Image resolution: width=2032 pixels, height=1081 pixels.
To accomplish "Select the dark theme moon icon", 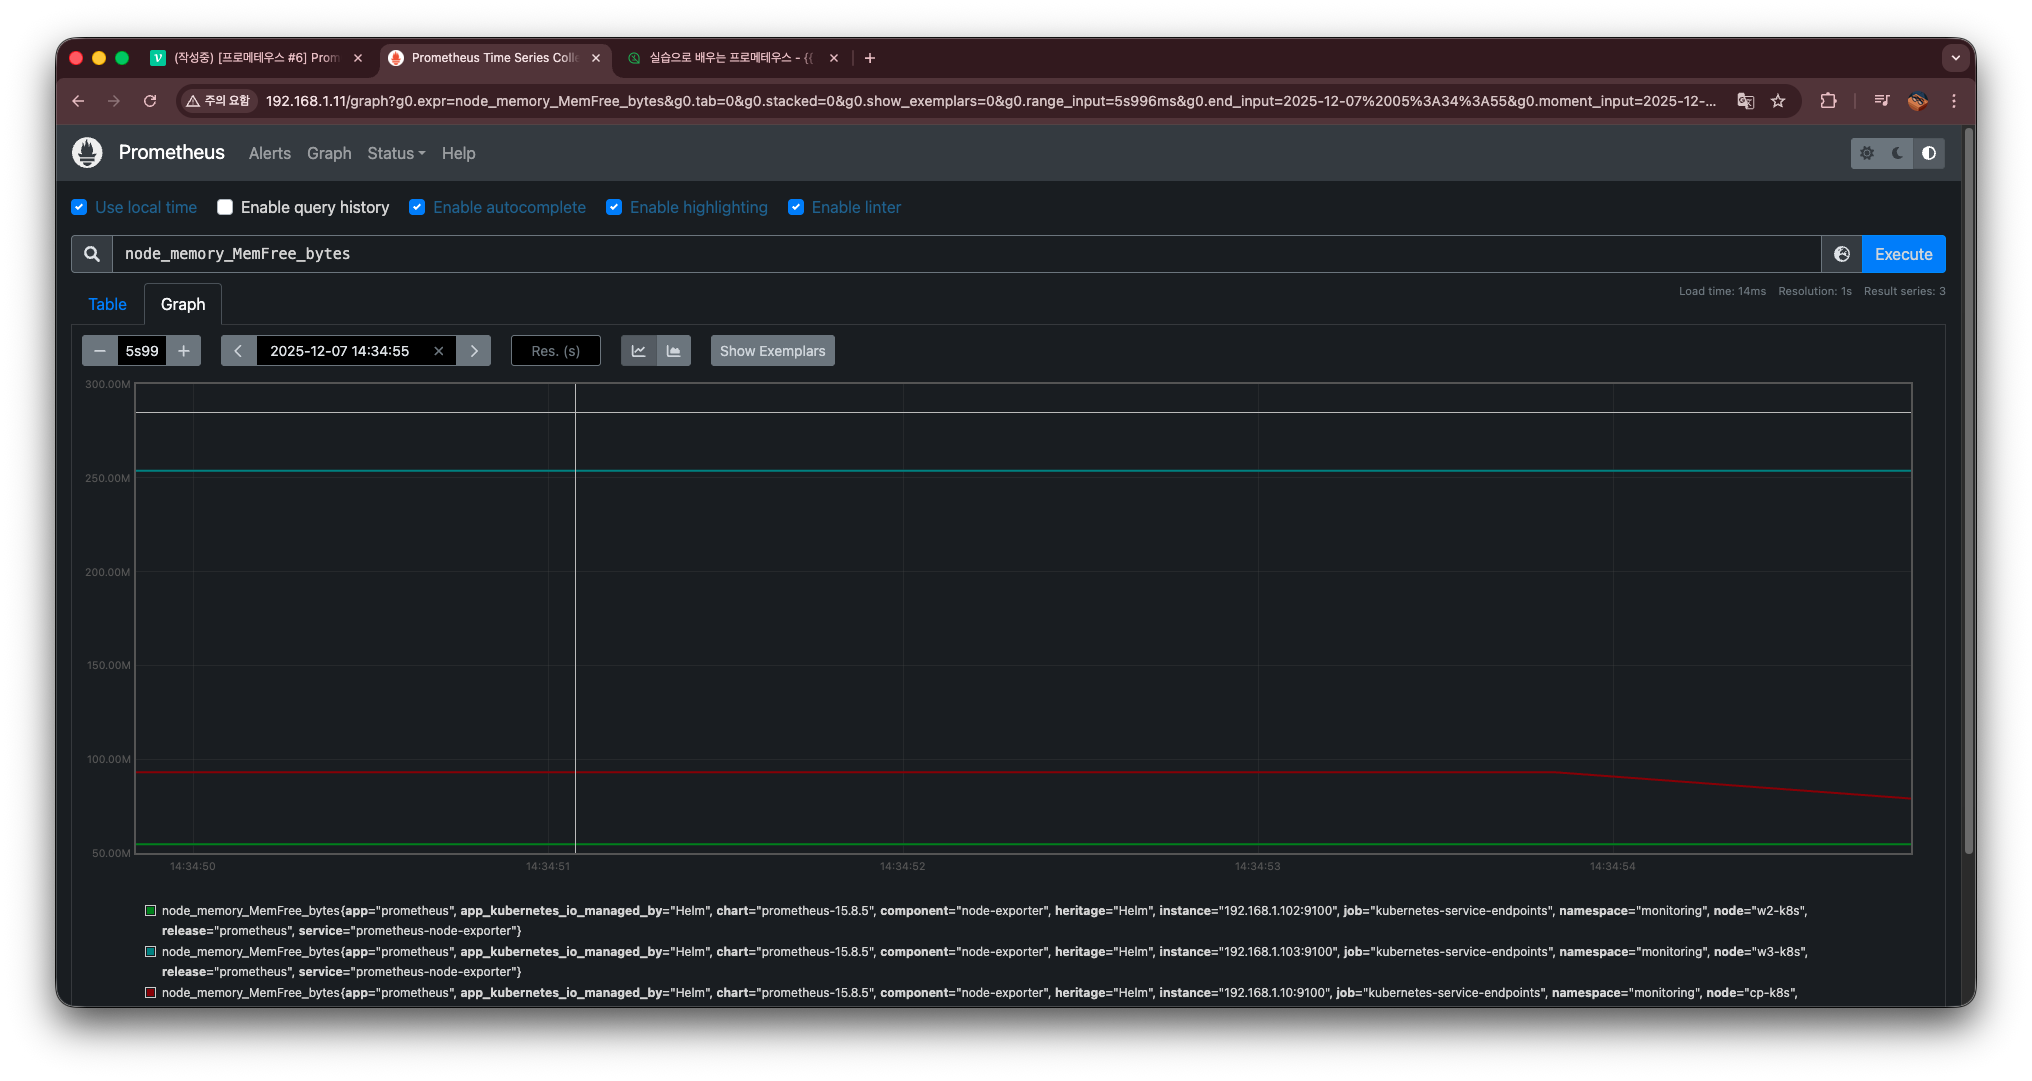I will click(x=1897, y=153).
